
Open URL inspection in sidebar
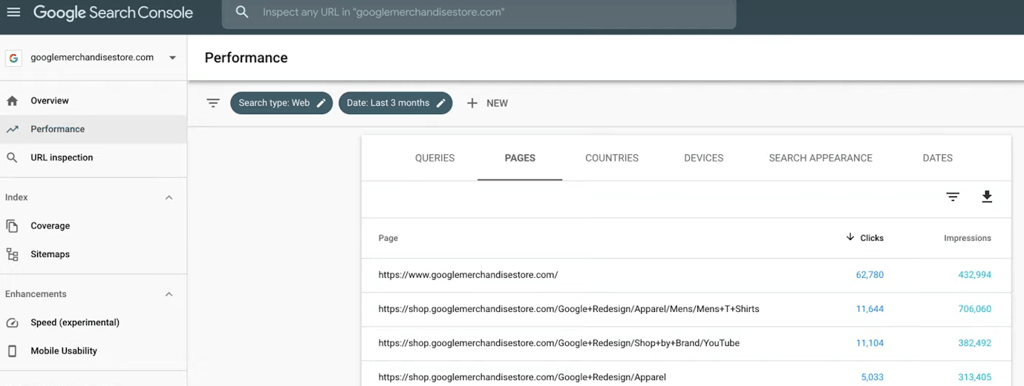point(93,157)
